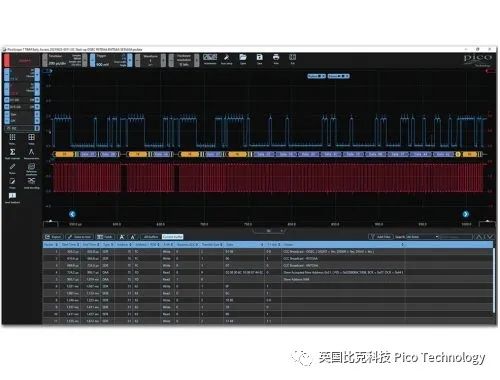Viewport: 500px width, 380px height.
Task: Go to previous waveform with minus button
Action: click(138, 60)
